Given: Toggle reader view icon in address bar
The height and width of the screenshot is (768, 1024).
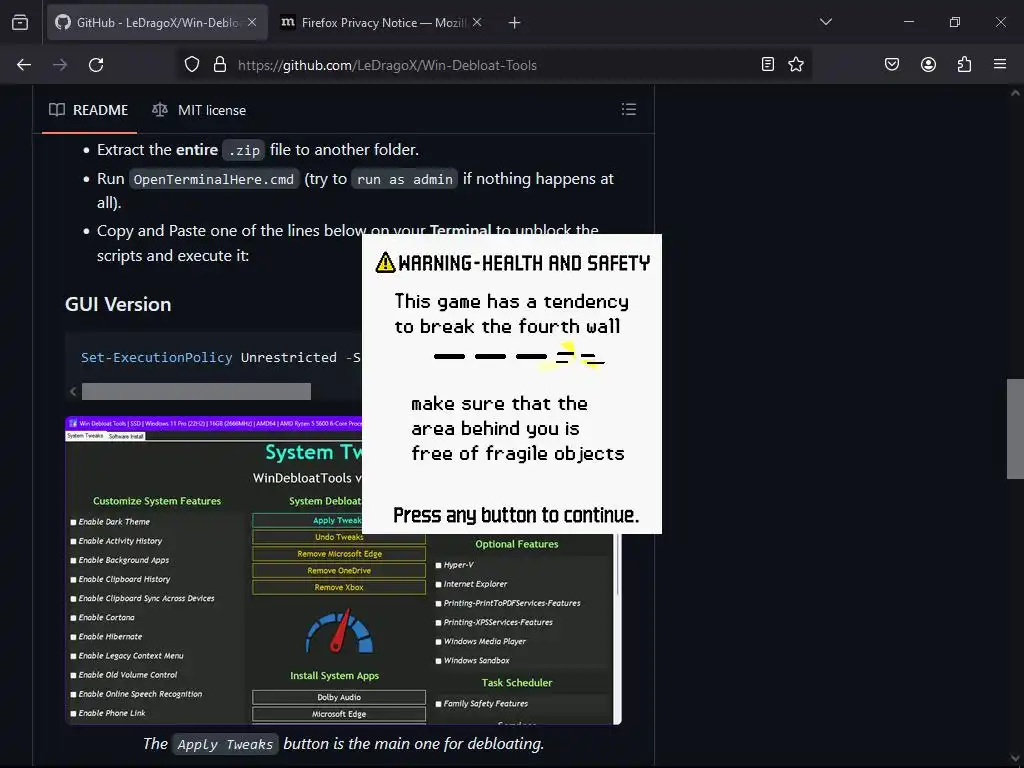Looking at the screenshot, I should tap(768, 64).
